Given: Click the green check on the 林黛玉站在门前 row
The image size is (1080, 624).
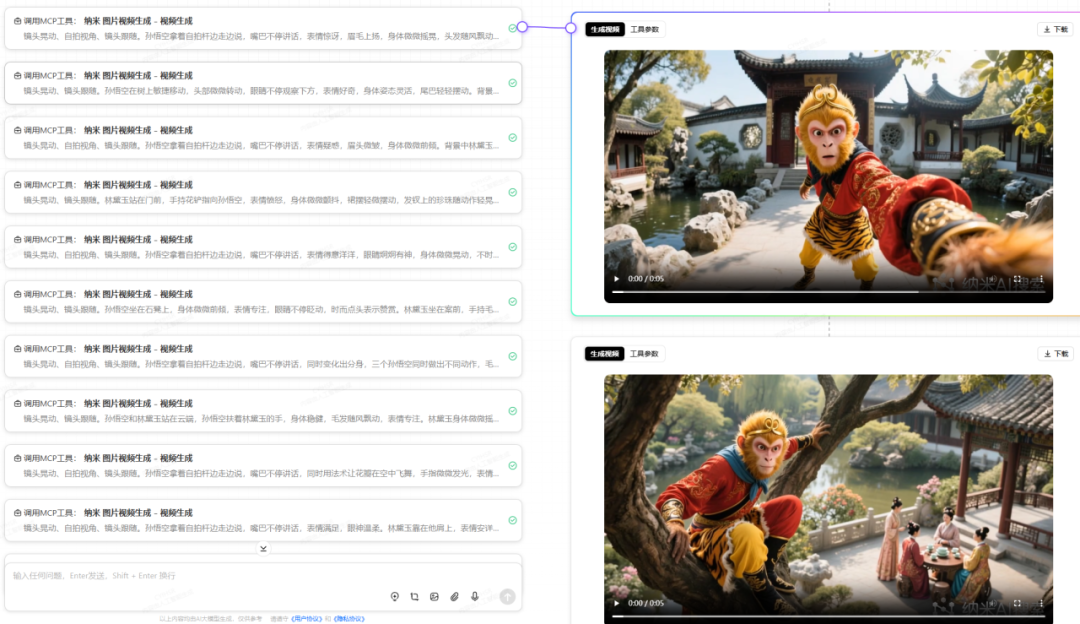Looking at the screenshot, I should (x=512, y=192).
